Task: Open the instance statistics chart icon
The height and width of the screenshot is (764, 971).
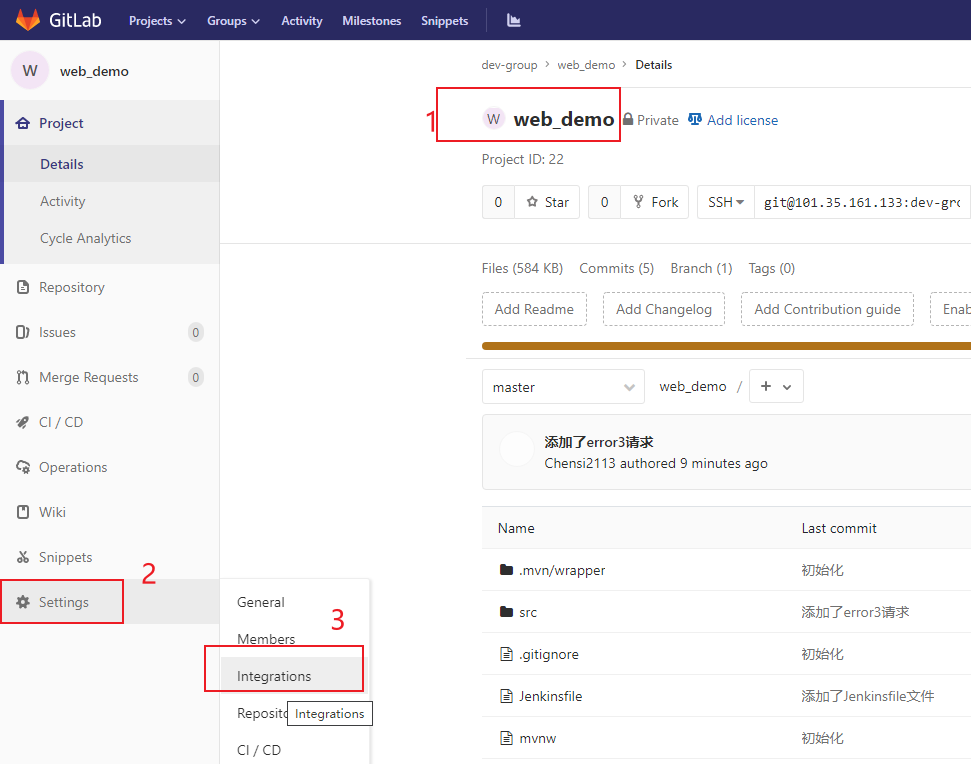Action: (513, 20)
